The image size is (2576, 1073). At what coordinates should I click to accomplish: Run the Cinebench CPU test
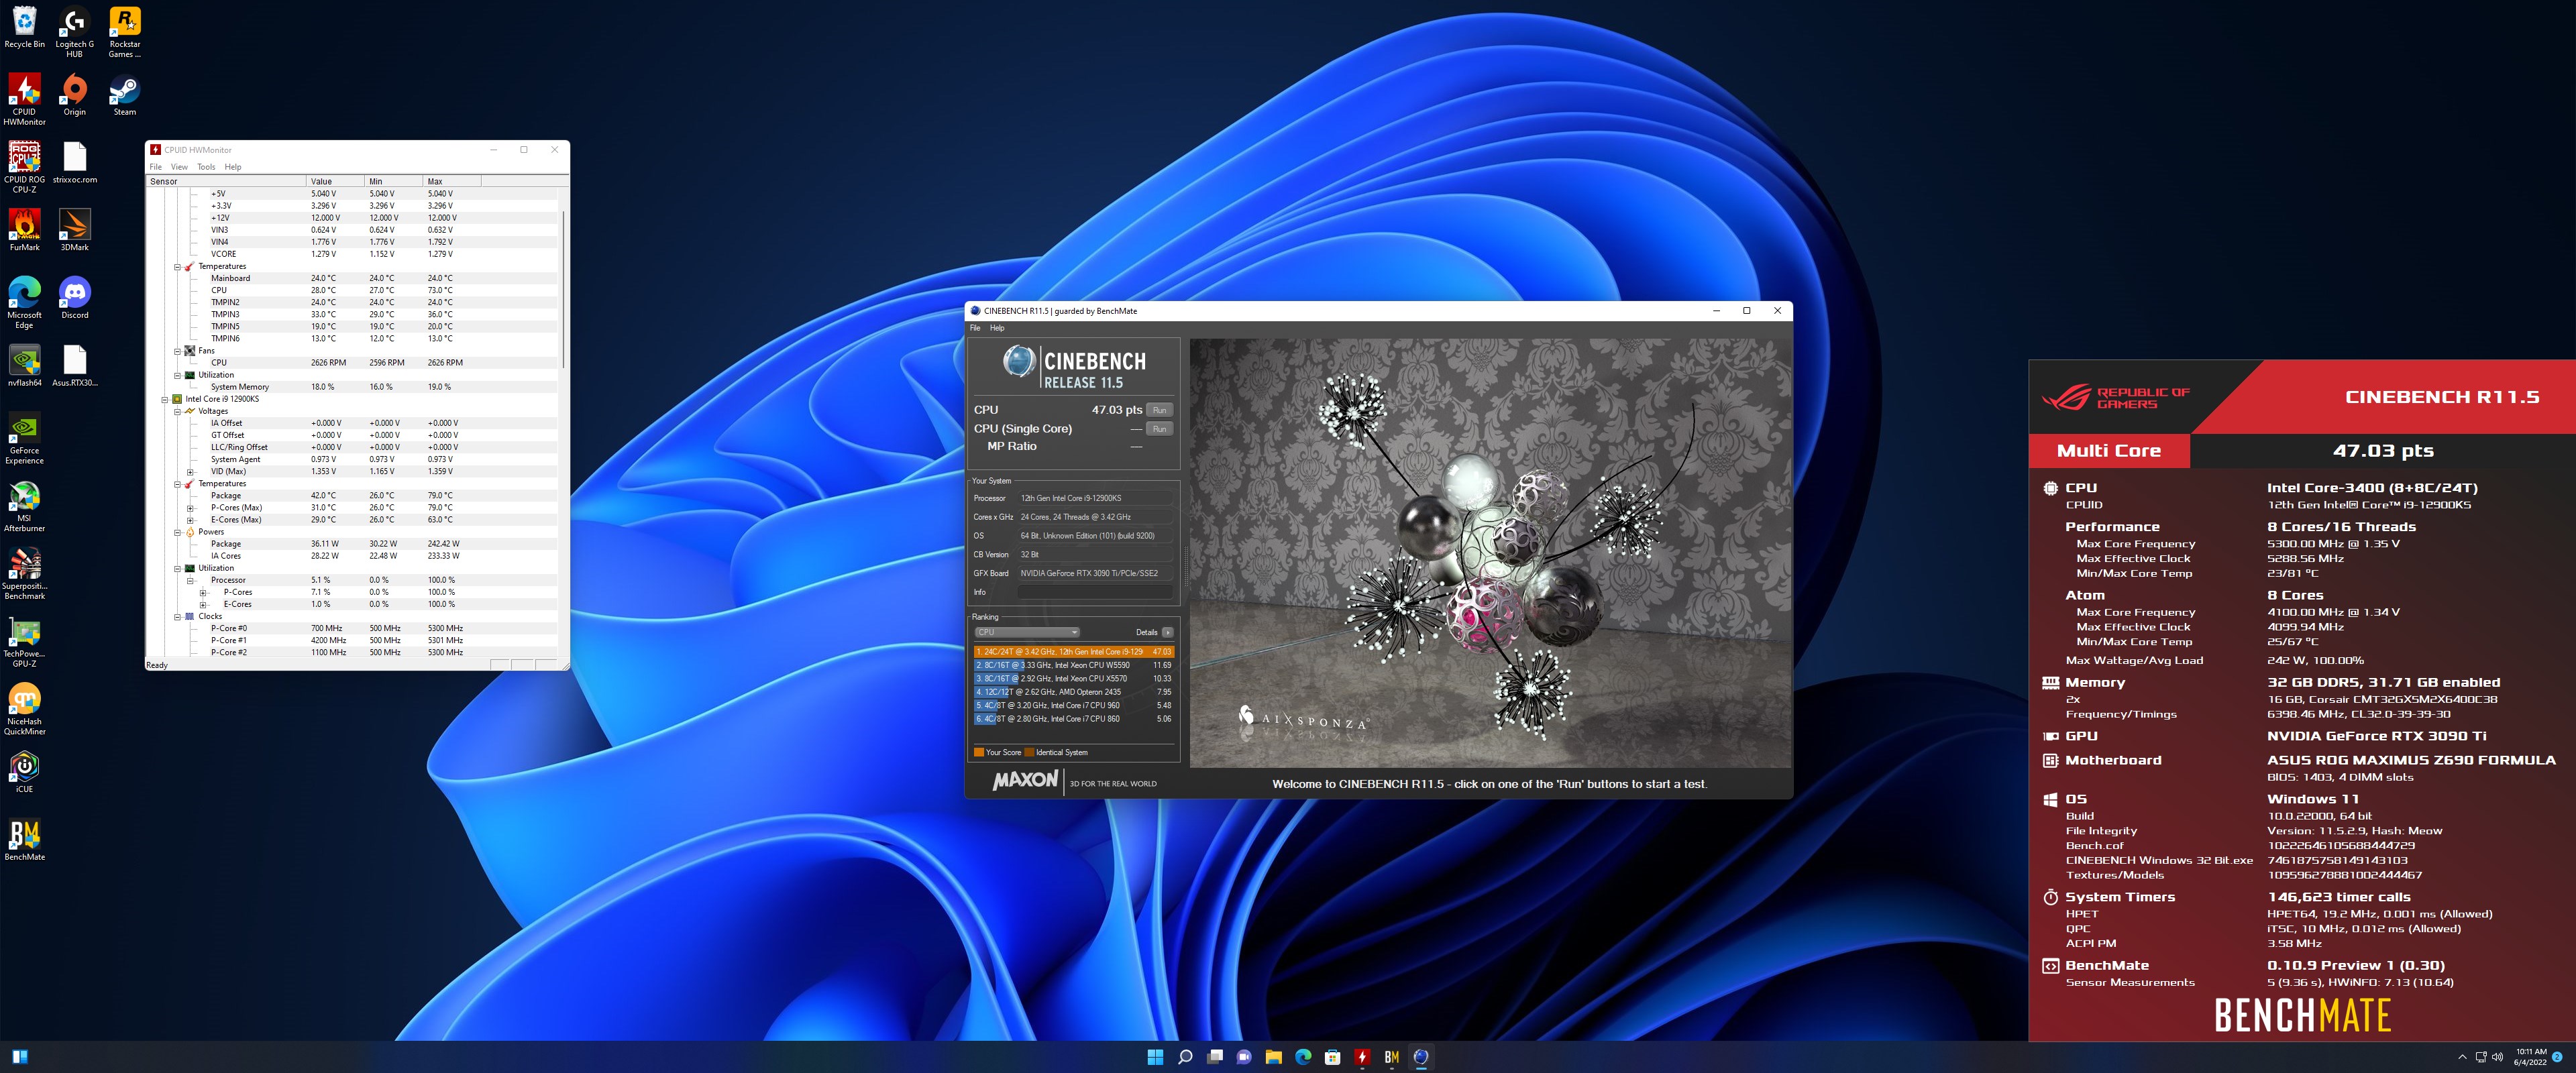coord(1159,410)
